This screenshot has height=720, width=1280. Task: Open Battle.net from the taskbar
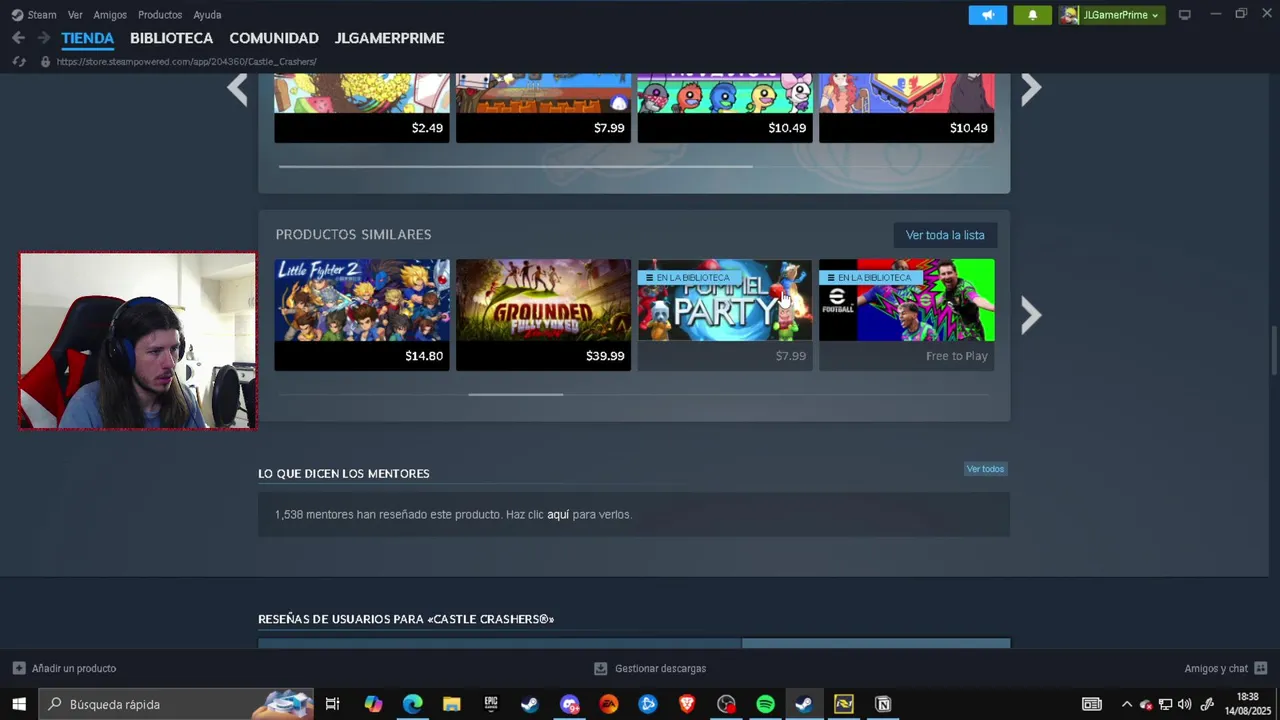pos(648,704)
